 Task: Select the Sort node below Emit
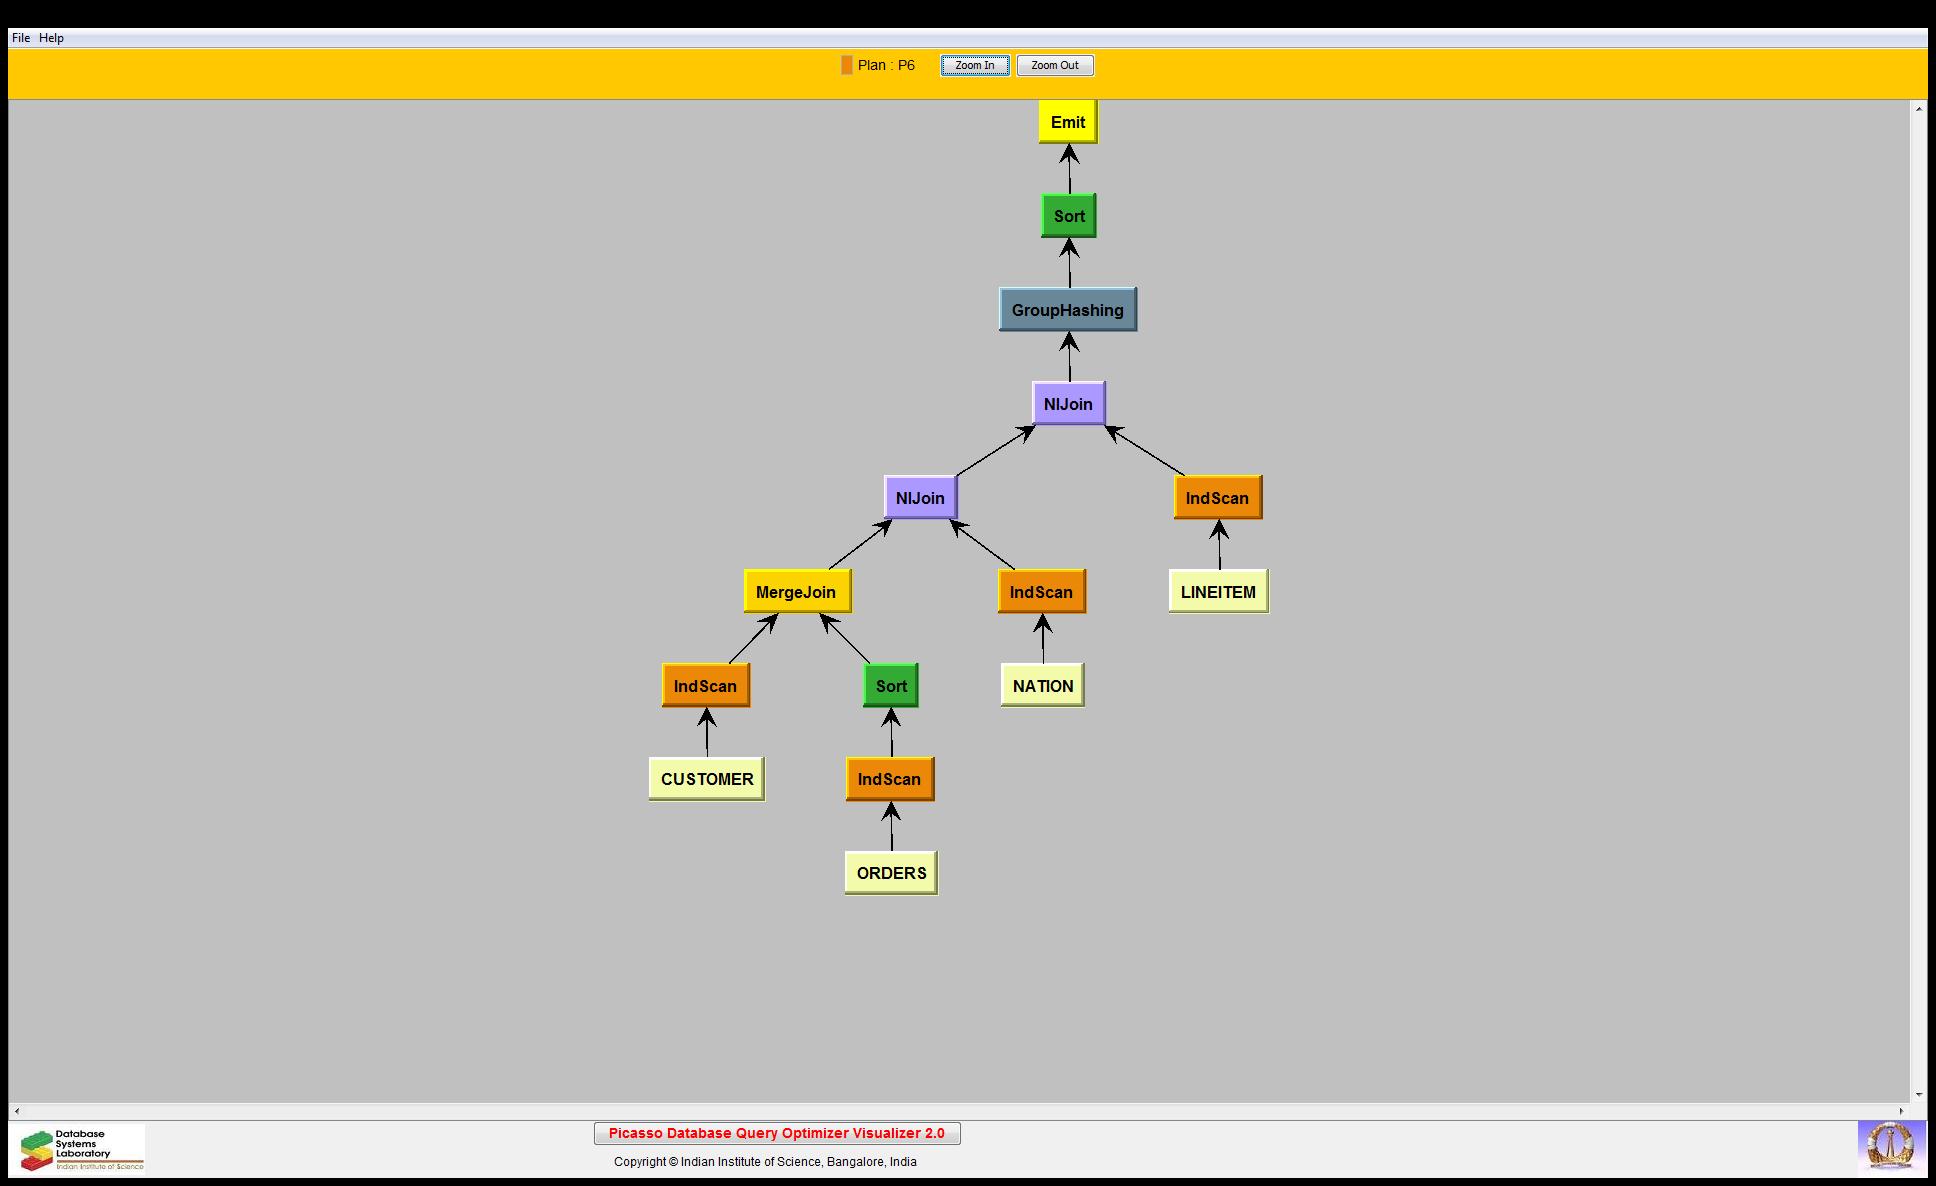point(1068,216)
